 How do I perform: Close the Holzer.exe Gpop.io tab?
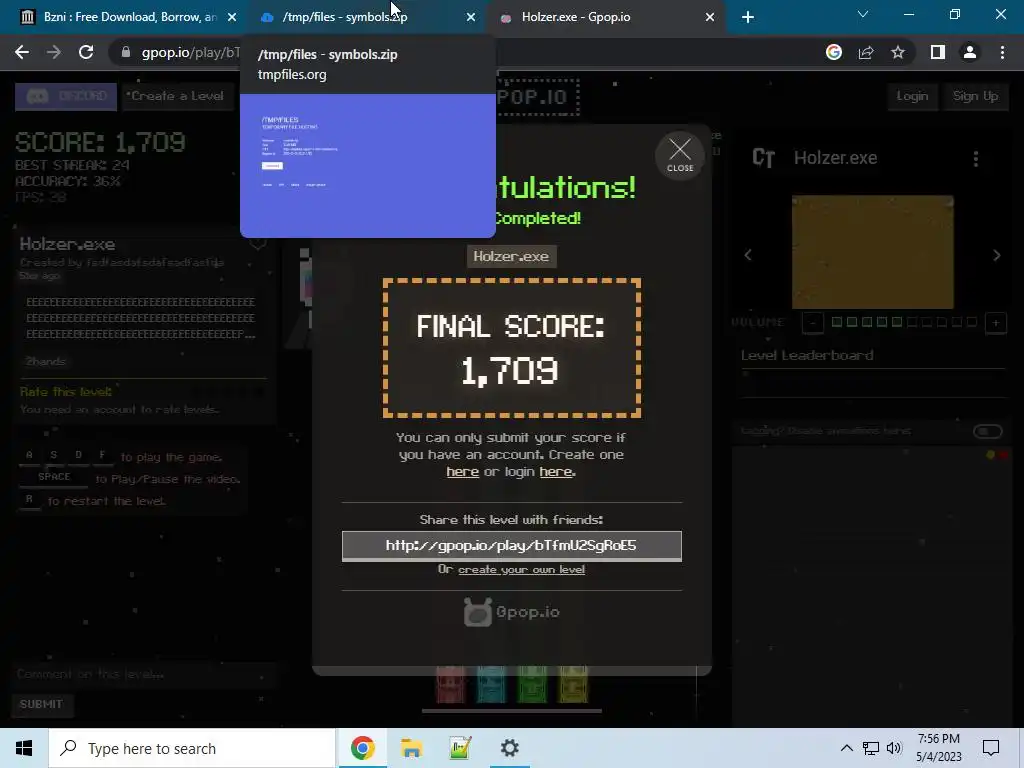click(710, 17)
